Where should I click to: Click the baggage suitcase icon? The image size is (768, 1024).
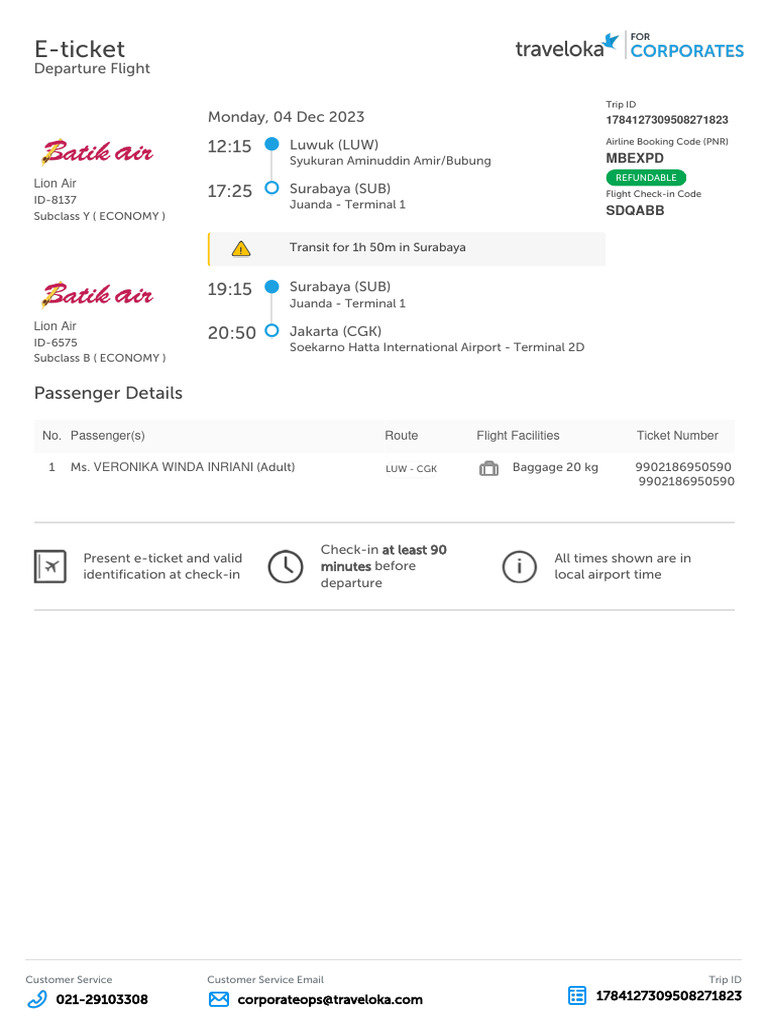point(489,468)
